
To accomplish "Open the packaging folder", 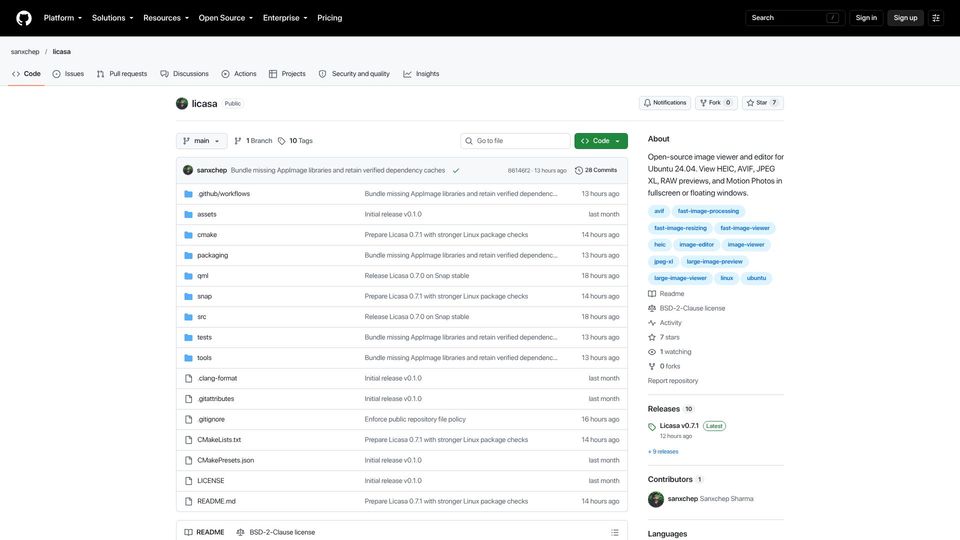I will coord(212,255).
